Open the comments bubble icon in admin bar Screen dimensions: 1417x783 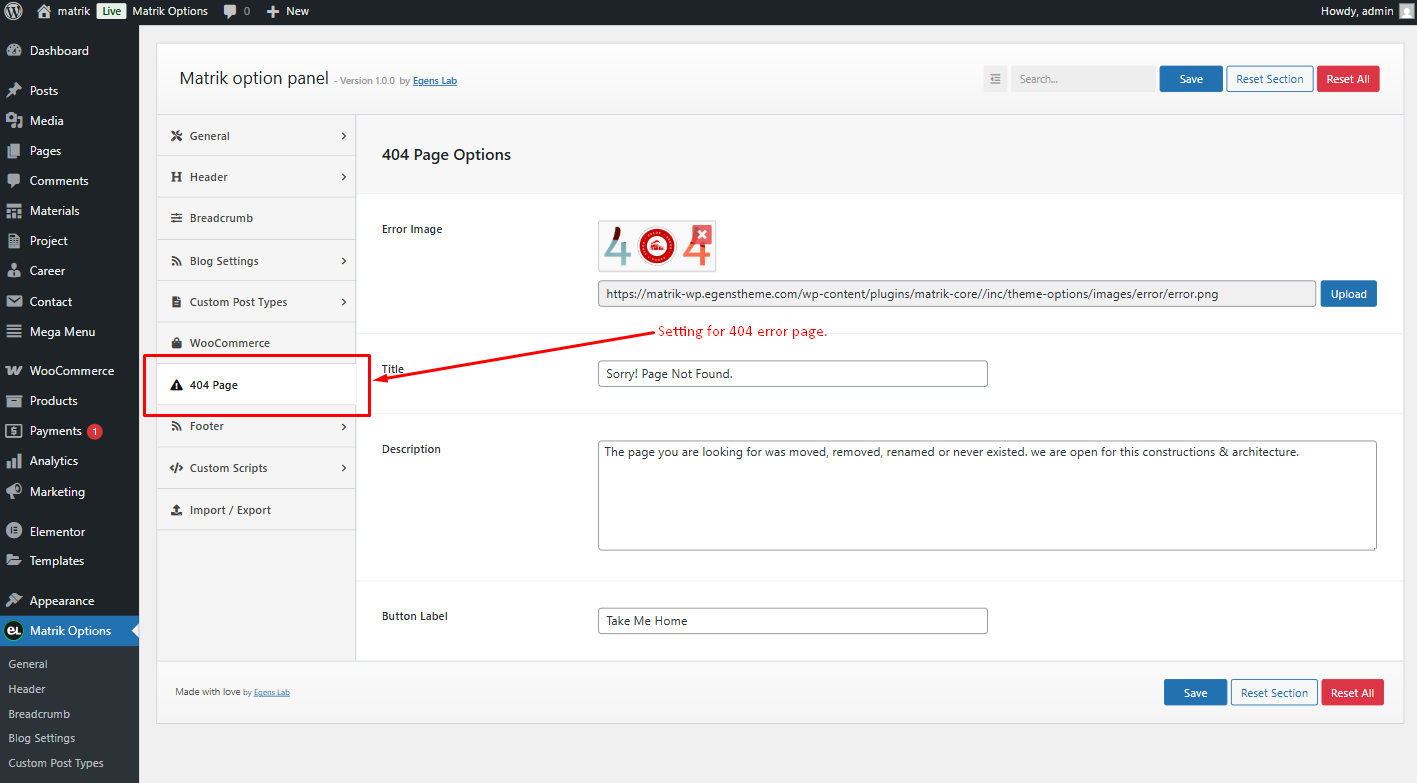pyautogui.click(x=231, y=11)
